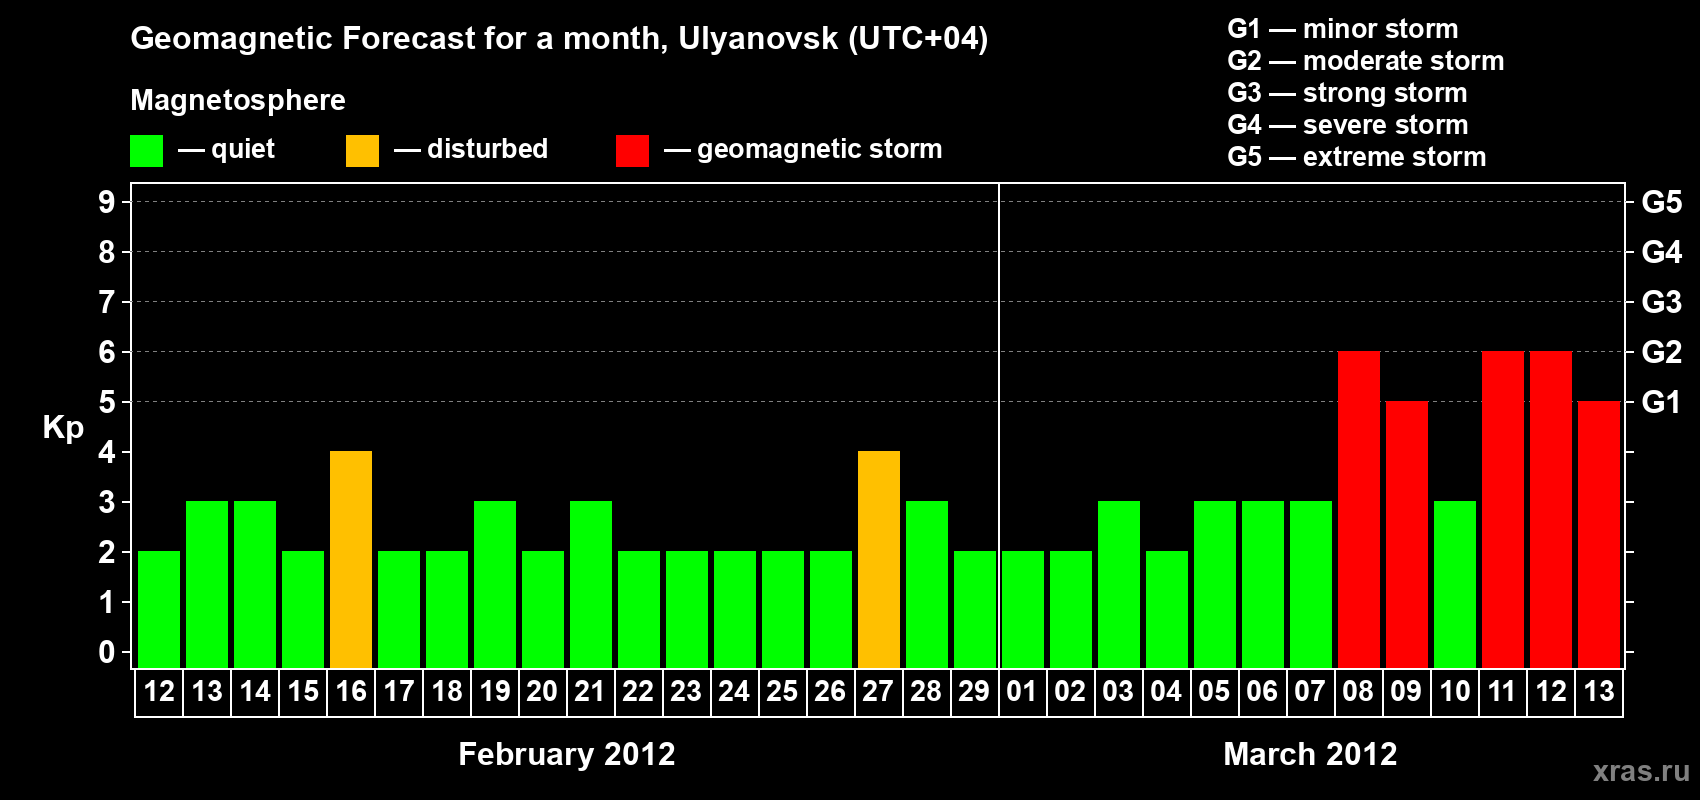Click the 'geomagnetic storm' legend label
The height and width of the screenshot is (800, 1700).
pyautogui.click(x=820, y=149)
